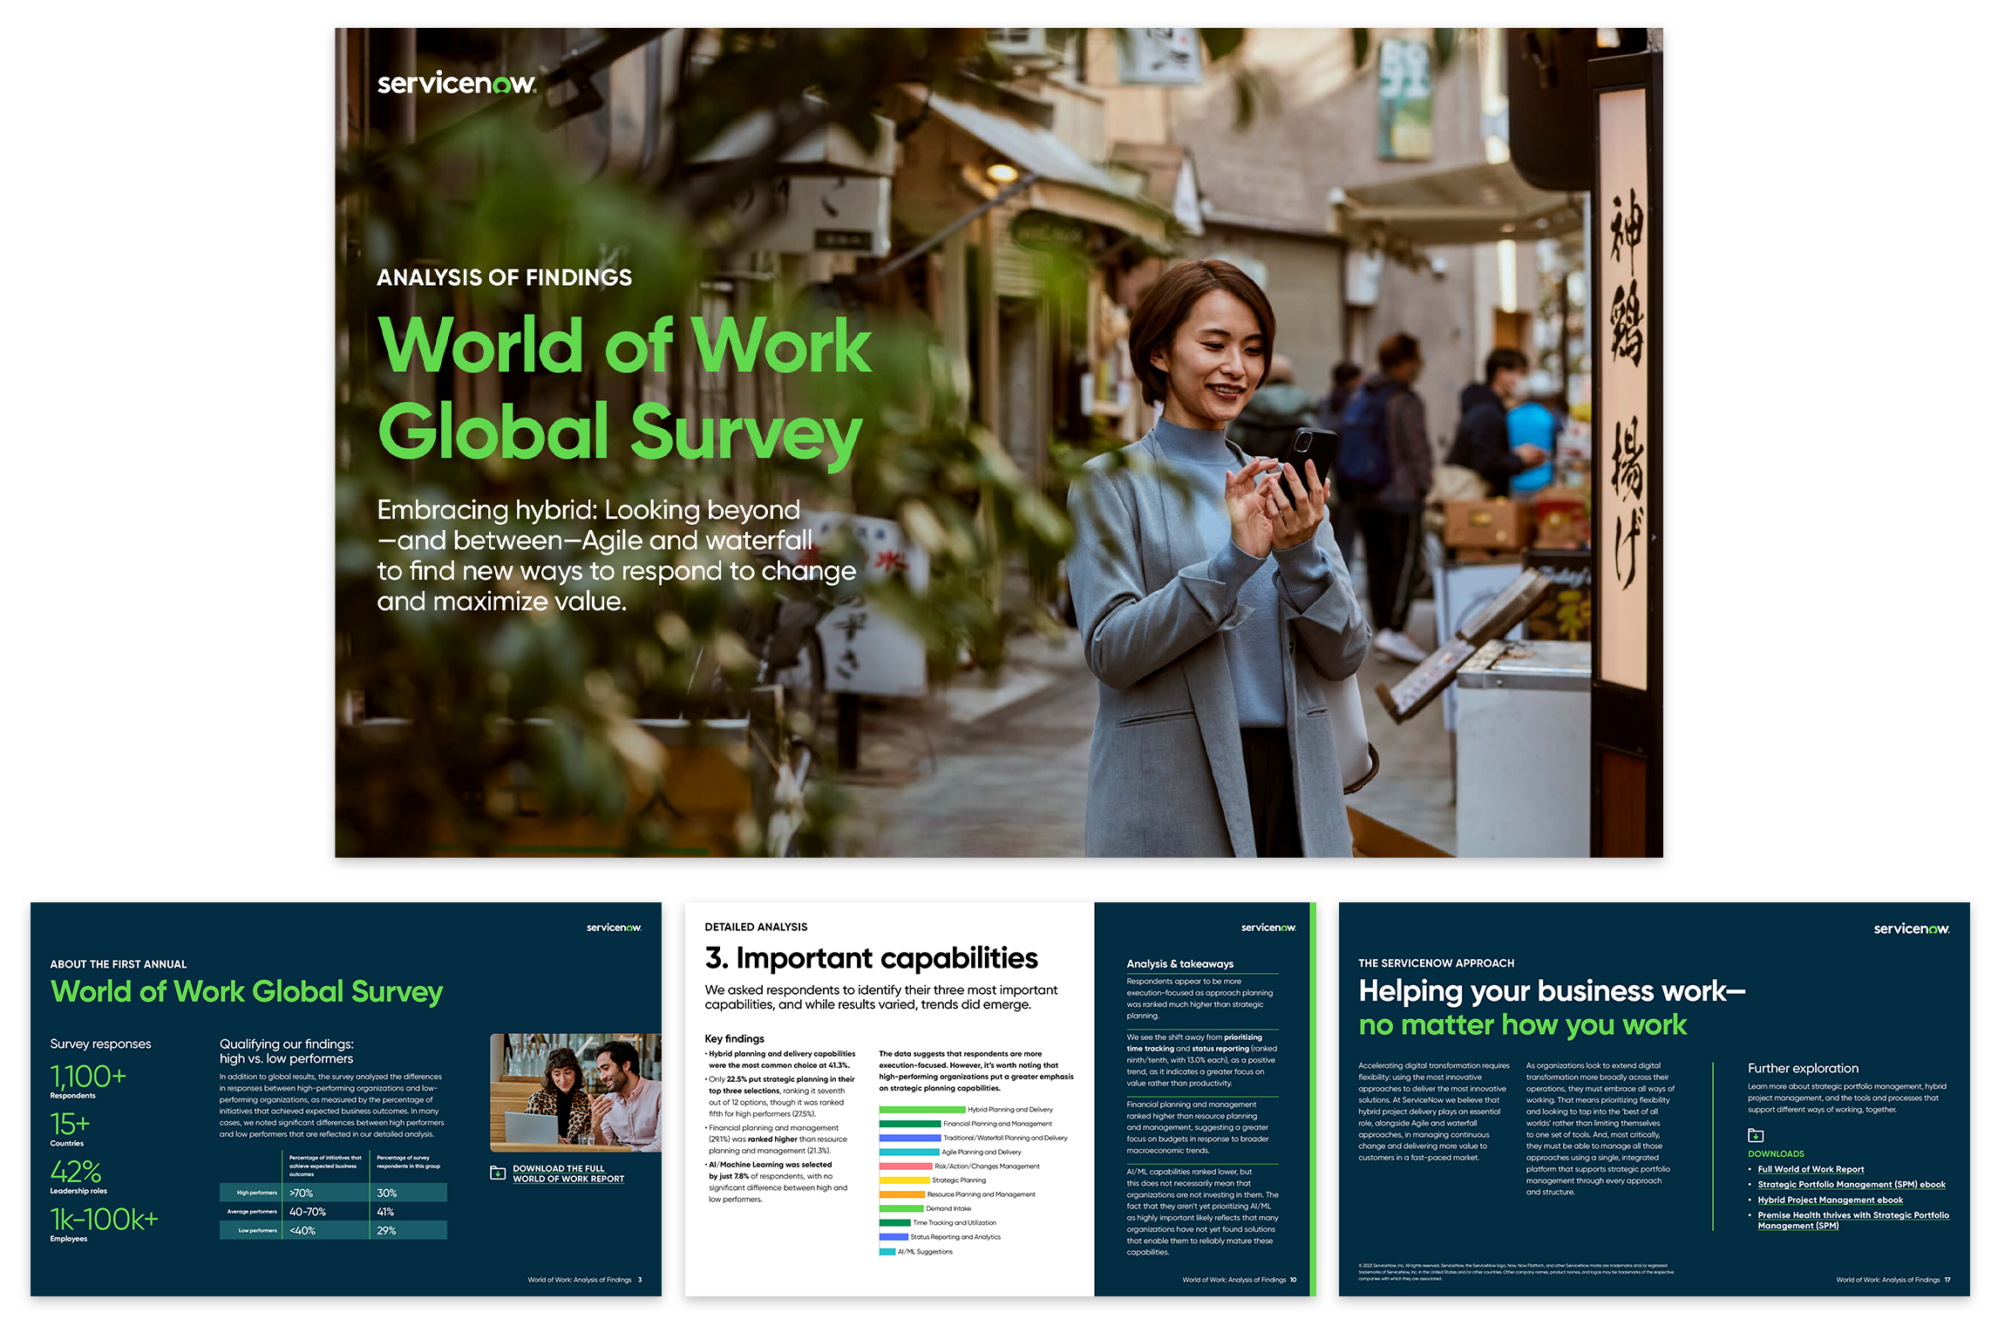Click the Strategic Planning yellow chart bar
The image size is (1998, 1326).
tap(904, 1180)
